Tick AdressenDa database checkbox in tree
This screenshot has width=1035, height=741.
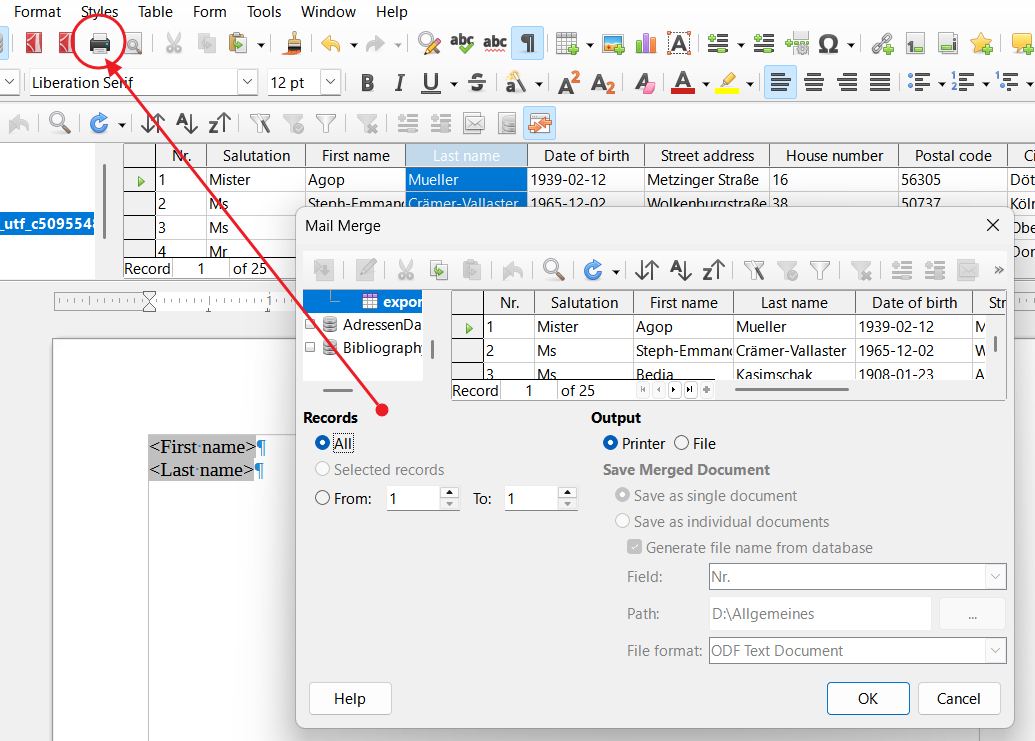(310, 324)
